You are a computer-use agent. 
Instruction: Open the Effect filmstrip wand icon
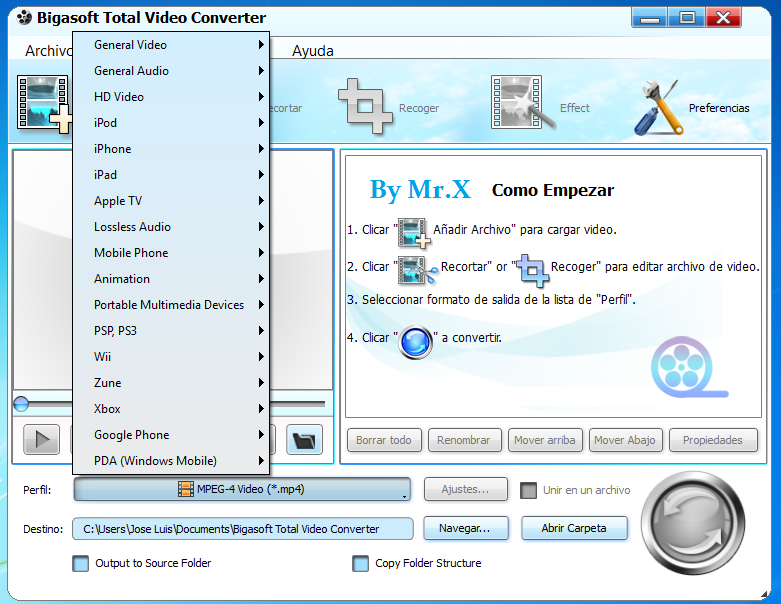tap(522, 103)
